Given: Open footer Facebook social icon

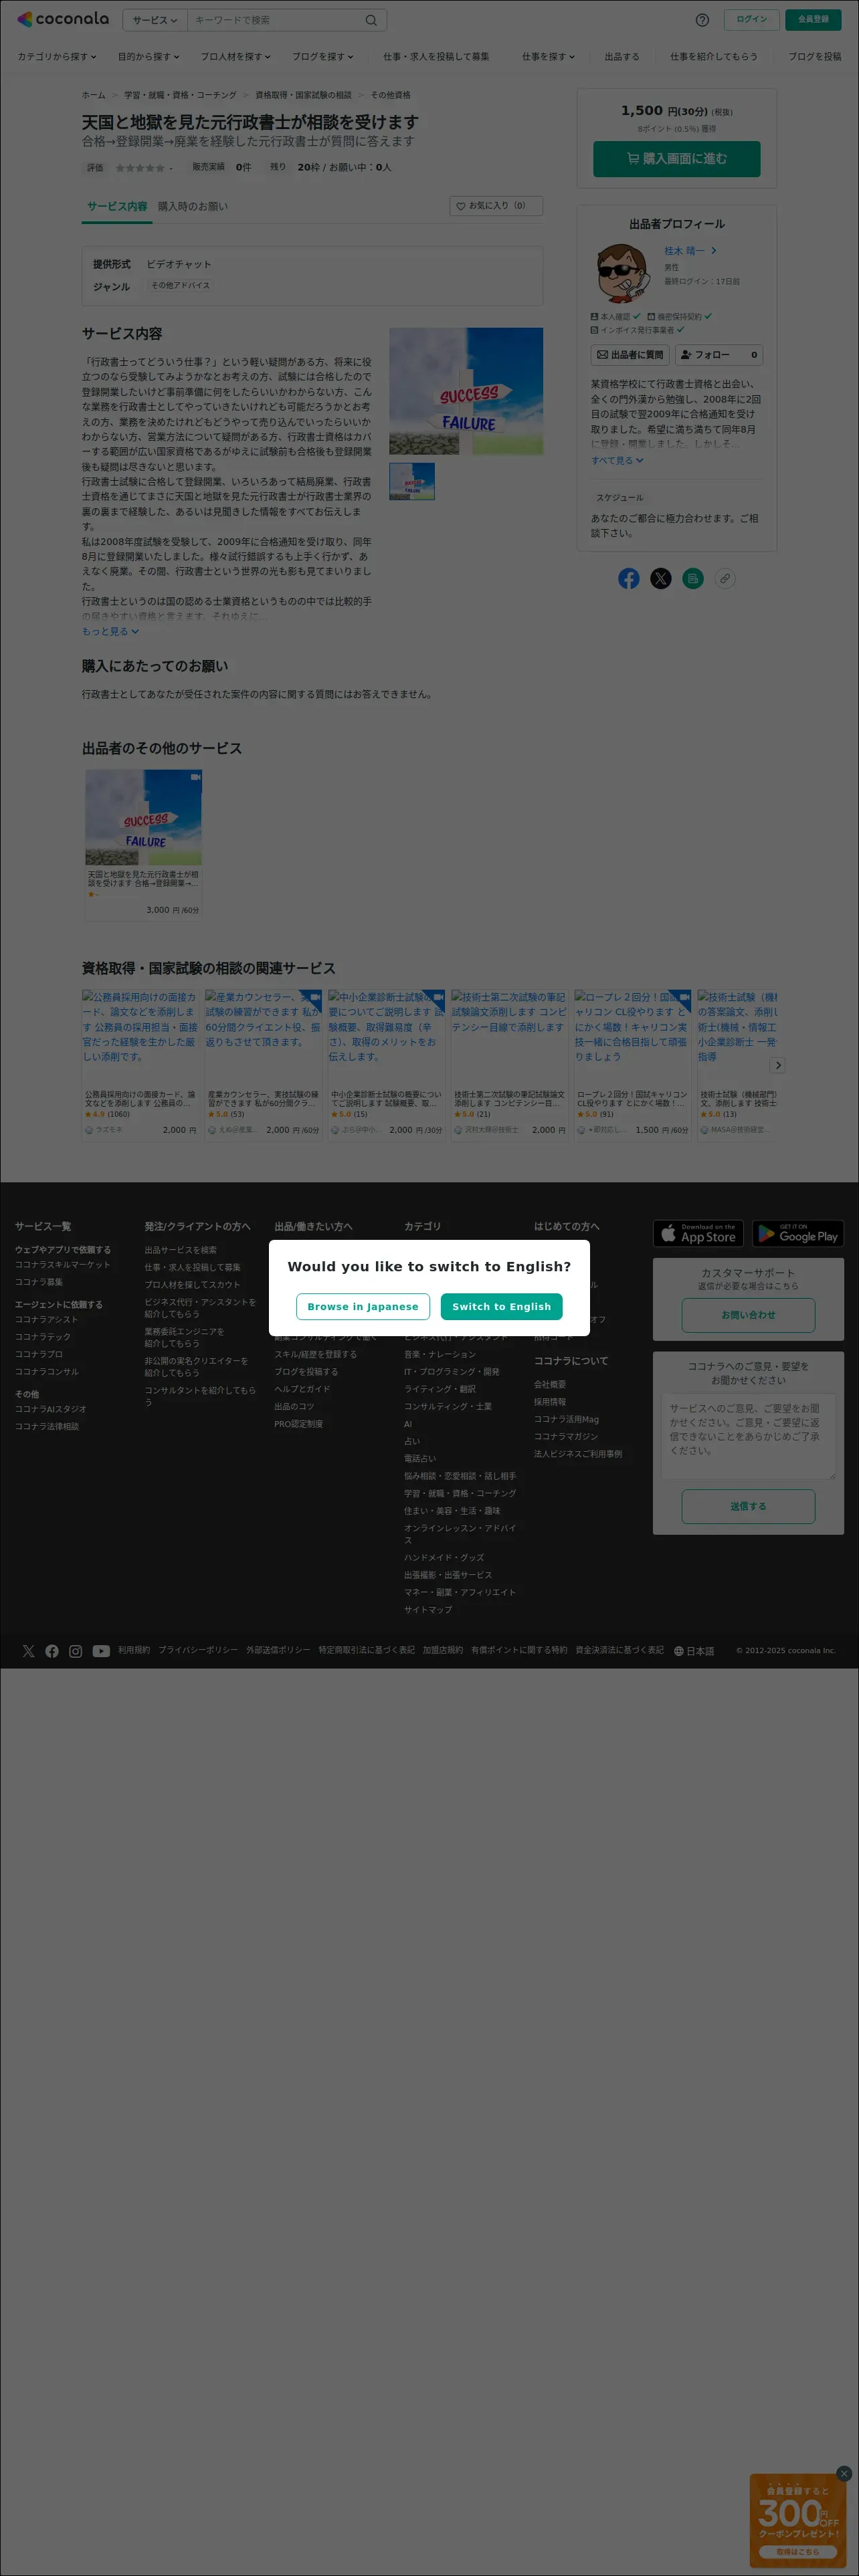Looking at the screenshot, I should click(52, 1651).
